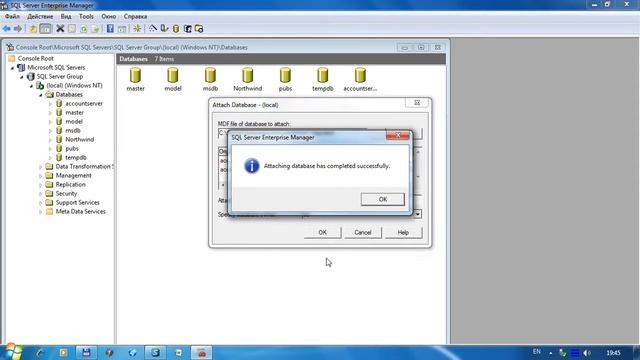Toggle the show/hide console tree icon
Screen dimensions: 640x360
click(46, 29)
